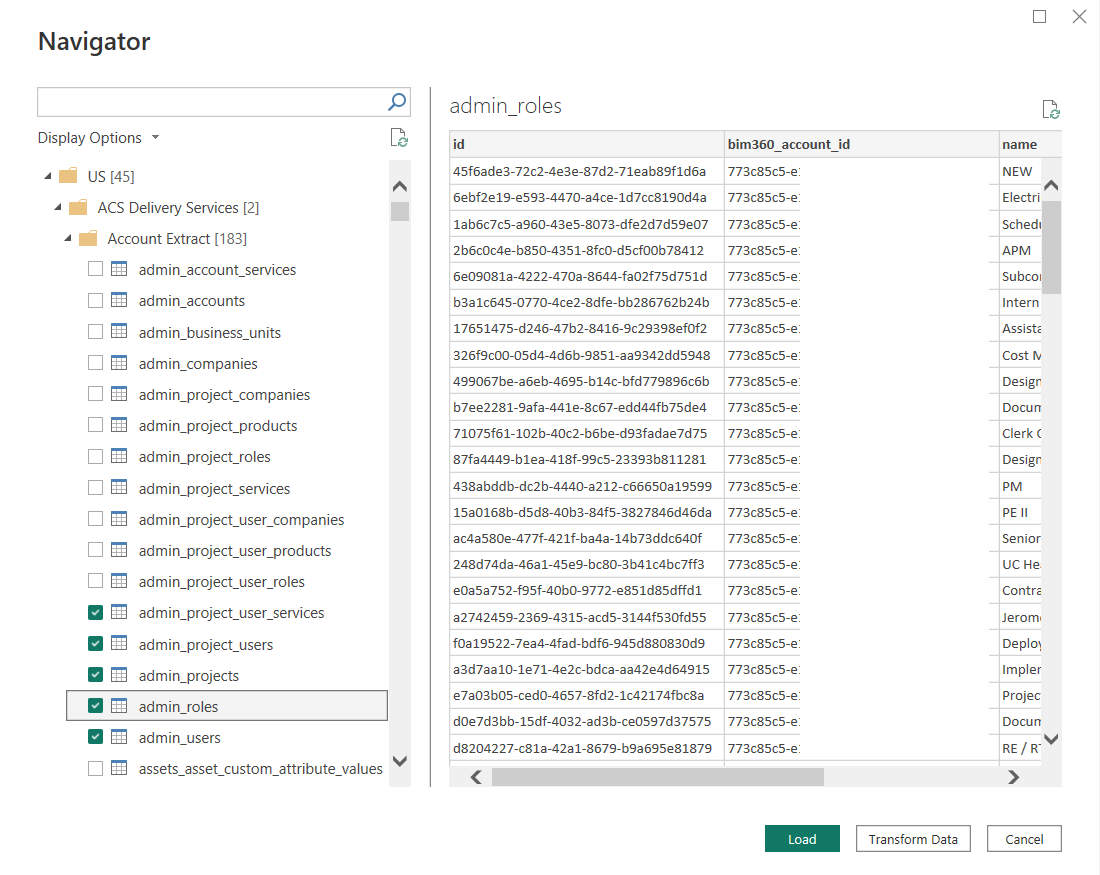Click the table icon beside assets_asset_custom_attribute_values
Viewport: 1100px width, 875px height.
(119, 769)
